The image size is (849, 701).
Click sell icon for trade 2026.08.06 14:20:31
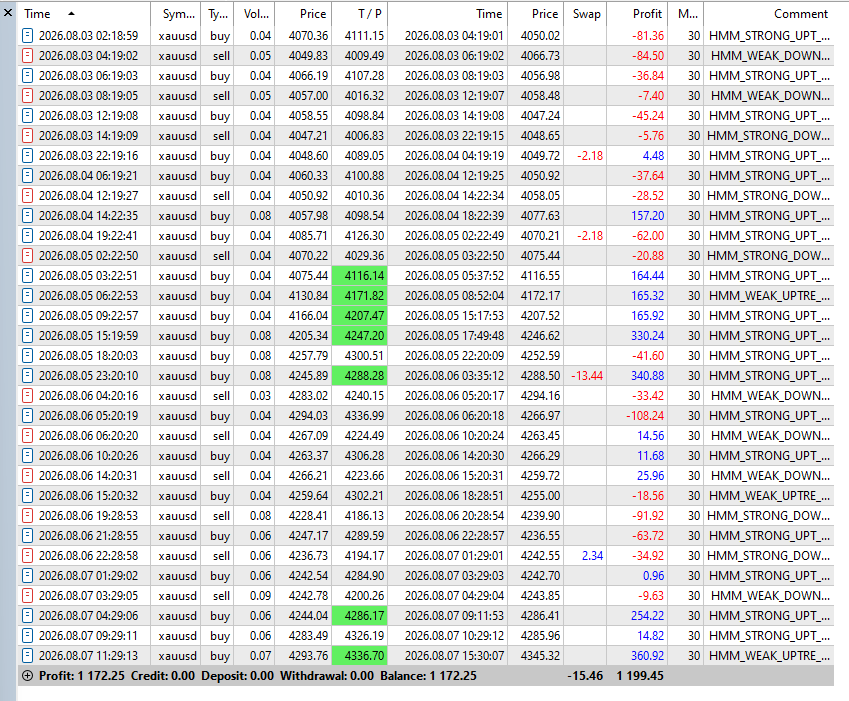pos(27,476)
